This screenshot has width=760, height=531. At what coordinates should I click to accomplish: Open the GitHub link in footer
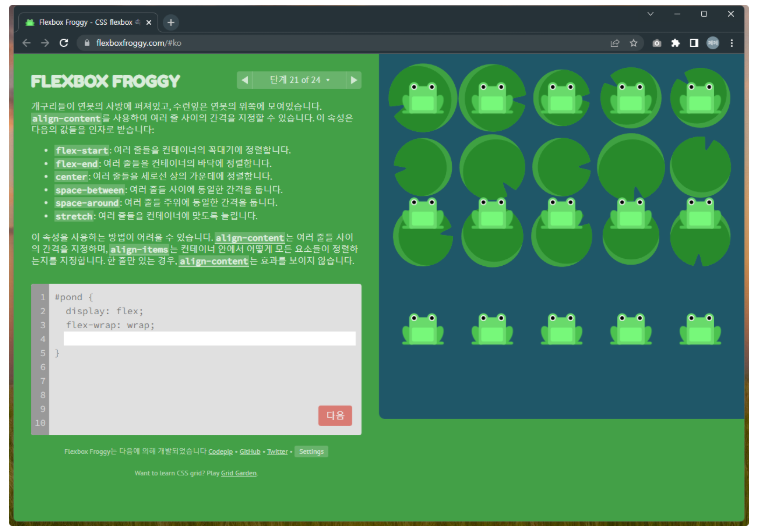tap(250, 452)
